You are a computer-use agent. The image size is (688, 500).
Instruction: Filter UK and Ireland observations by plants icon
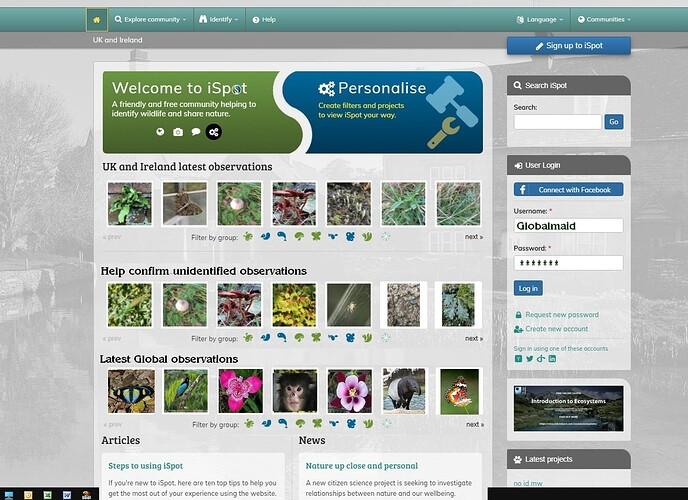tap(367, 236)
